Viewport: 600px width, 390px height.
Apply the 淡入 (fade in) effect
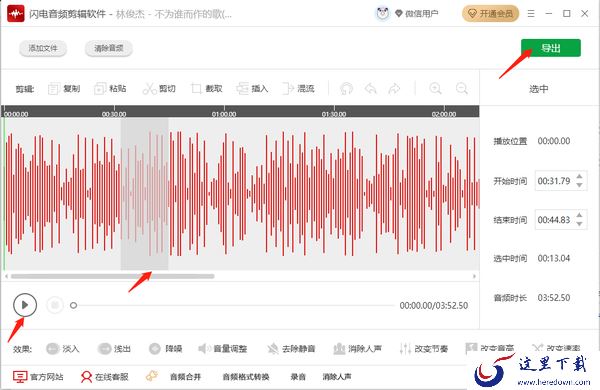(63, 349)
